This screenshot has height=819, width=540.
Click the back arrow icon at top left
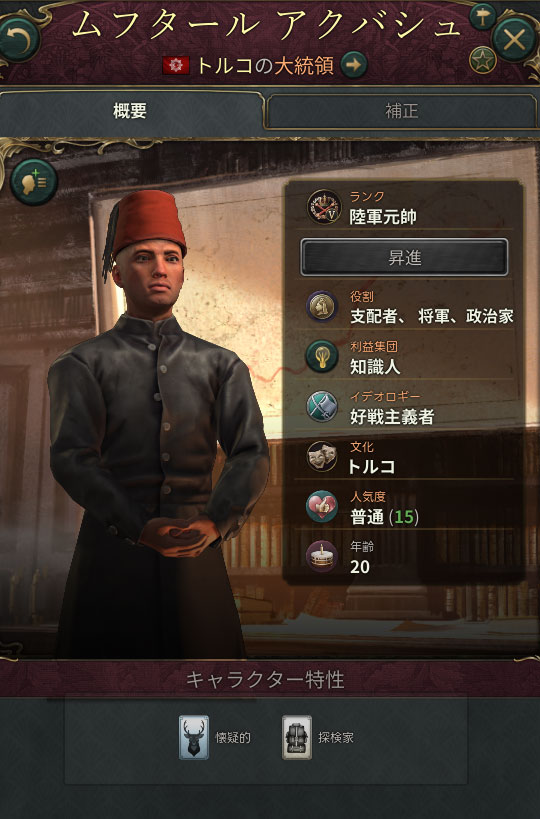[x=19, y=39]
